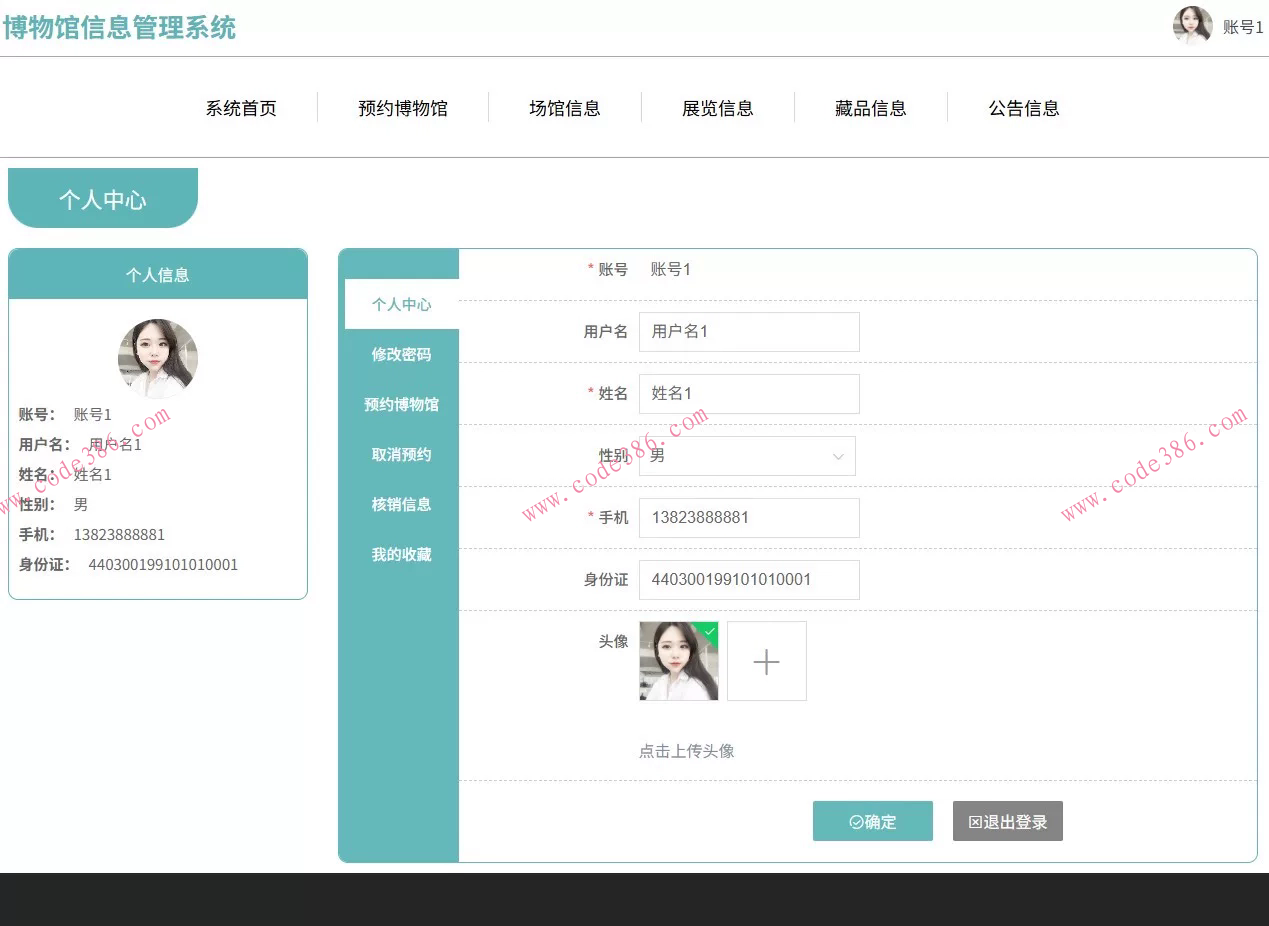Viewport: 1269px width, 926px height.
Task: Click the dropdown arrow next to 男
Action: coord(838,456)
